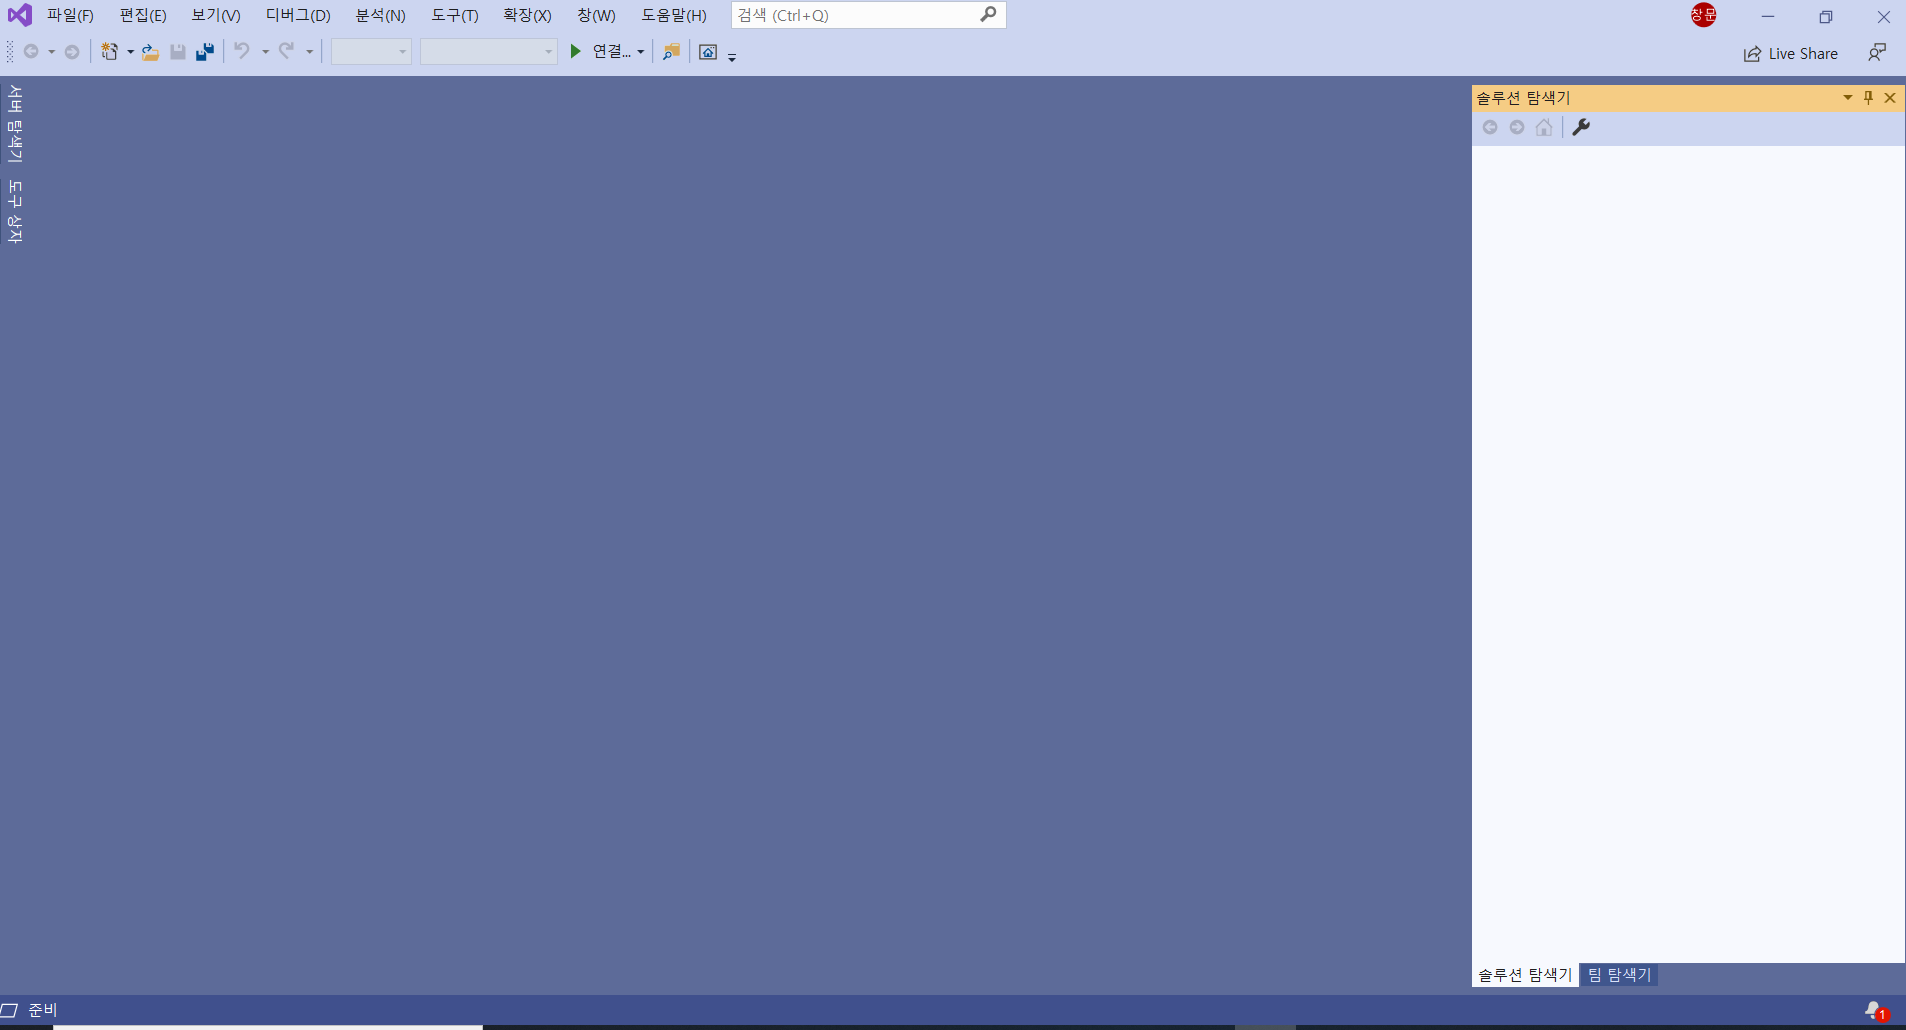
Task: Open the 보기(V) menu
Action: [x=216, y=15]
